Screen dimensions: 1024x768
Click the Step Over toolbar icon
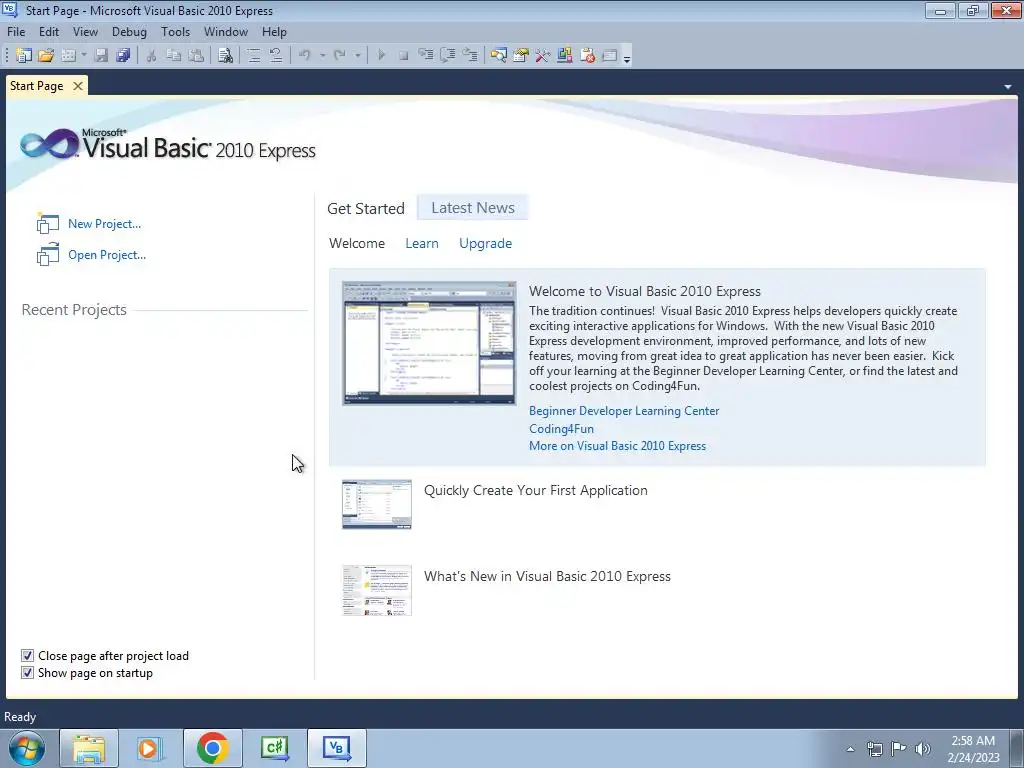click(448, 56)
